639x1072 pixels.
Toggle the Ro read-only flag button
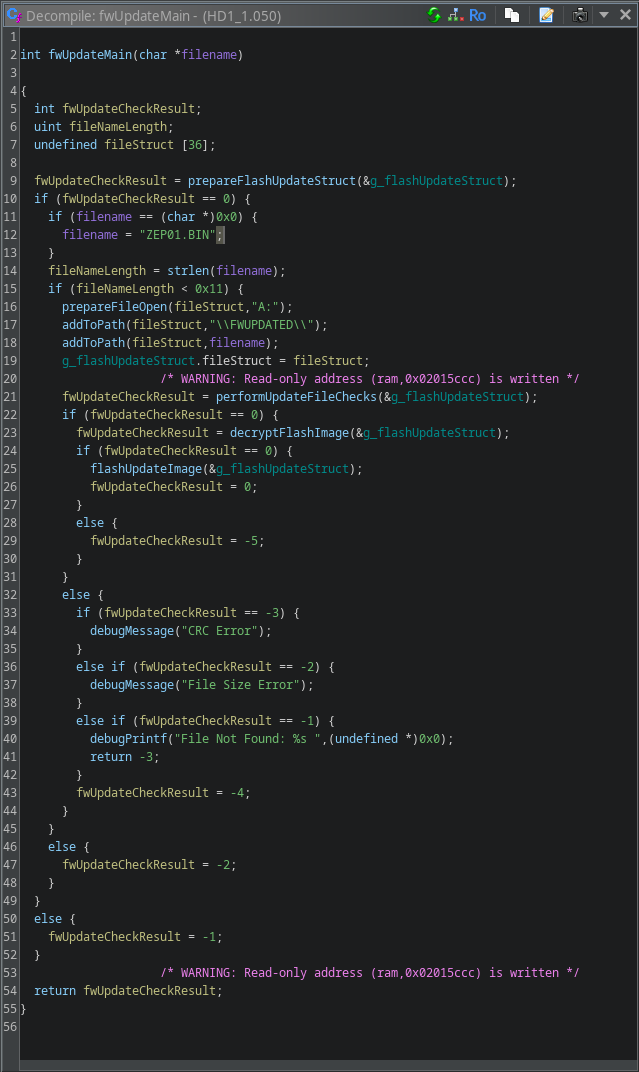478,15
